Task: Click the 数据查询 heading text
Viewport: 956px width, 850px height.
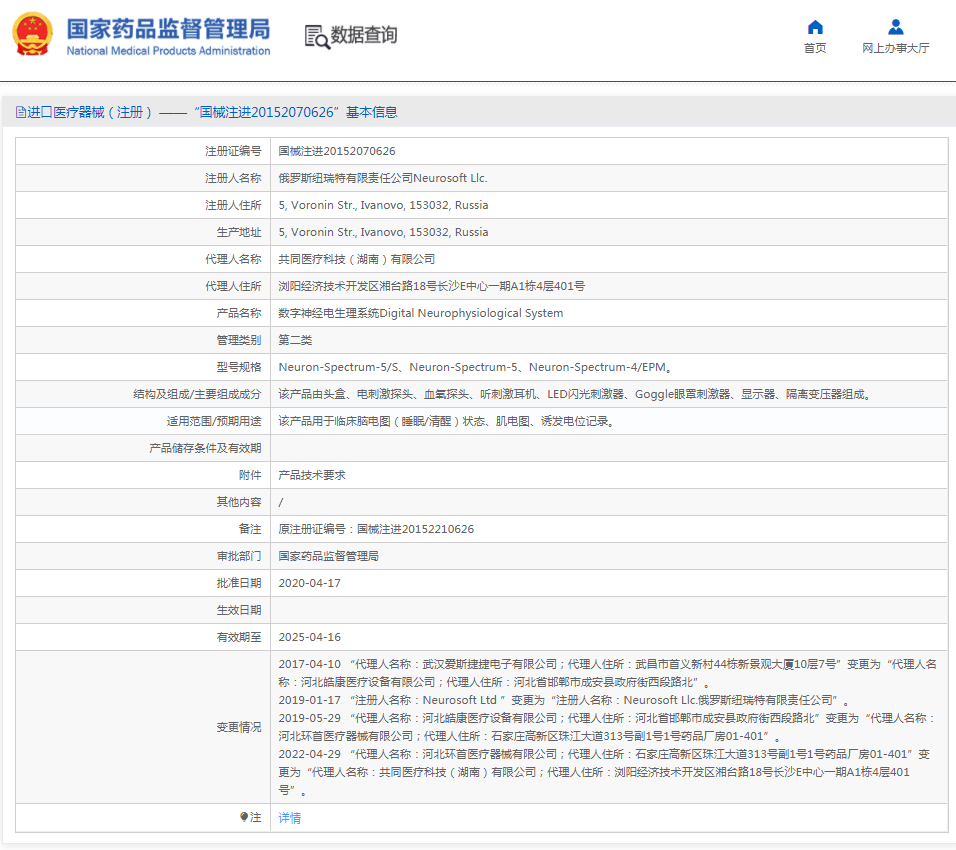Action: (364, 36)
